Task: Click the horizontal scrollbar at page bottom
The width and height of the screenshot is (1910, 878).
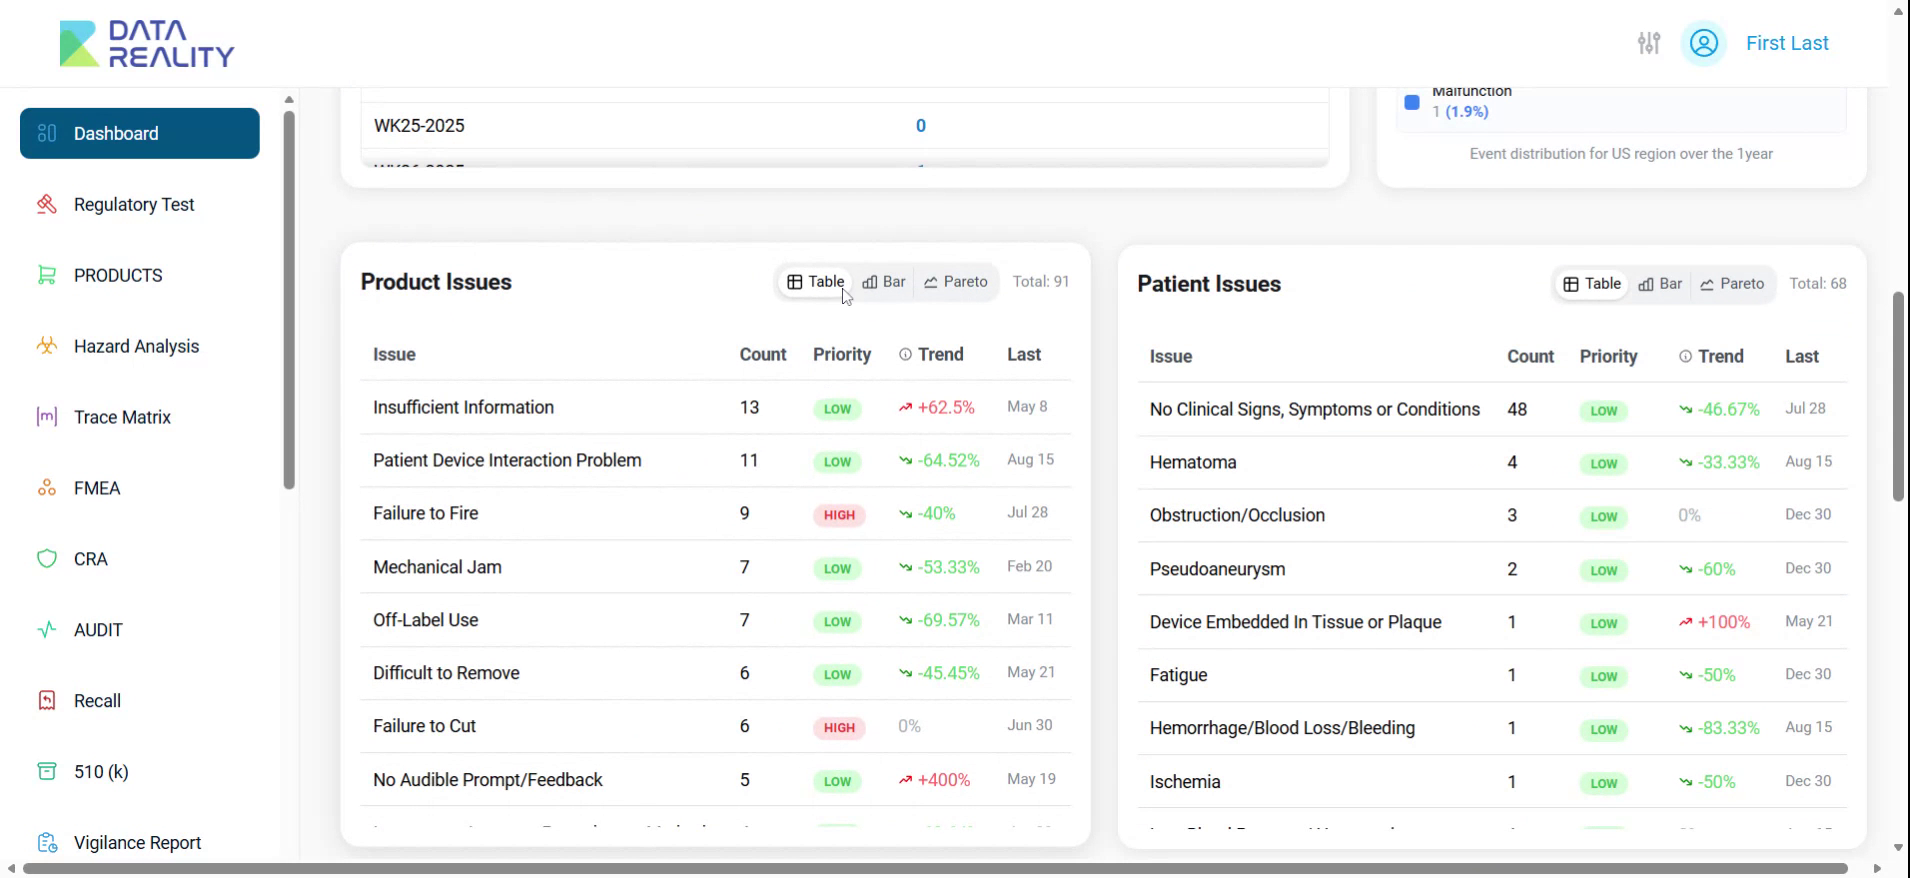Action: coord(934,868)
